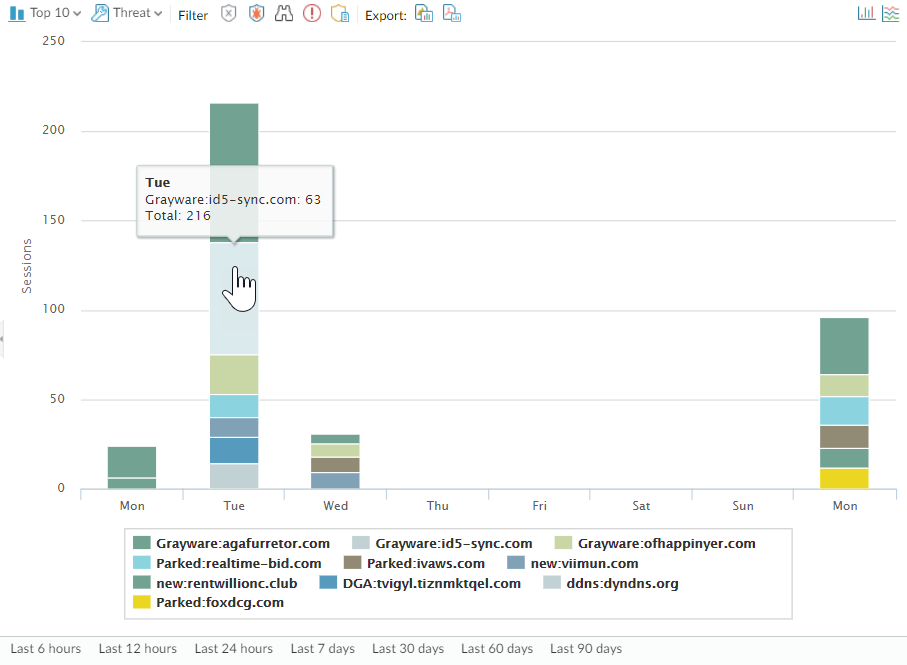The width and height of the screenshot is (907, 665).
Task: Open the Threat type dropdown
Action: [x=127, y=13]
